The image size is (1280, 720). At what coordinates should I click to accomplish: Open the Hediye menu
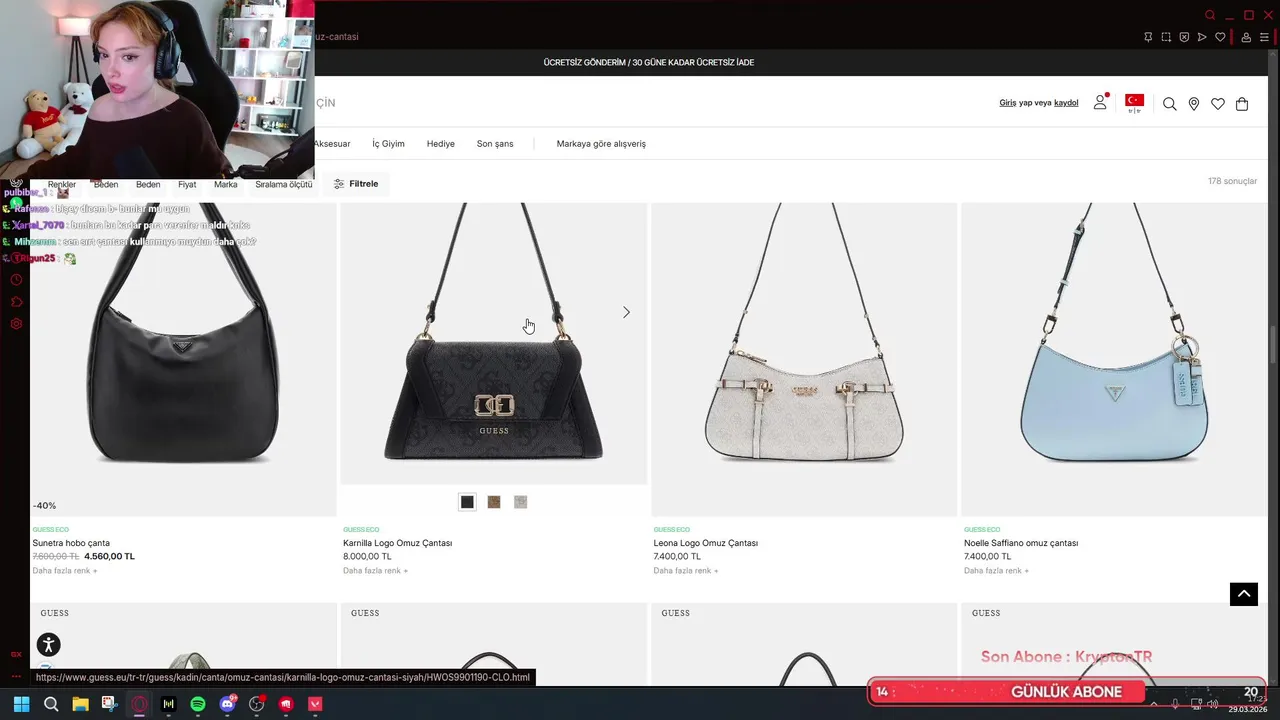(440, 144)
